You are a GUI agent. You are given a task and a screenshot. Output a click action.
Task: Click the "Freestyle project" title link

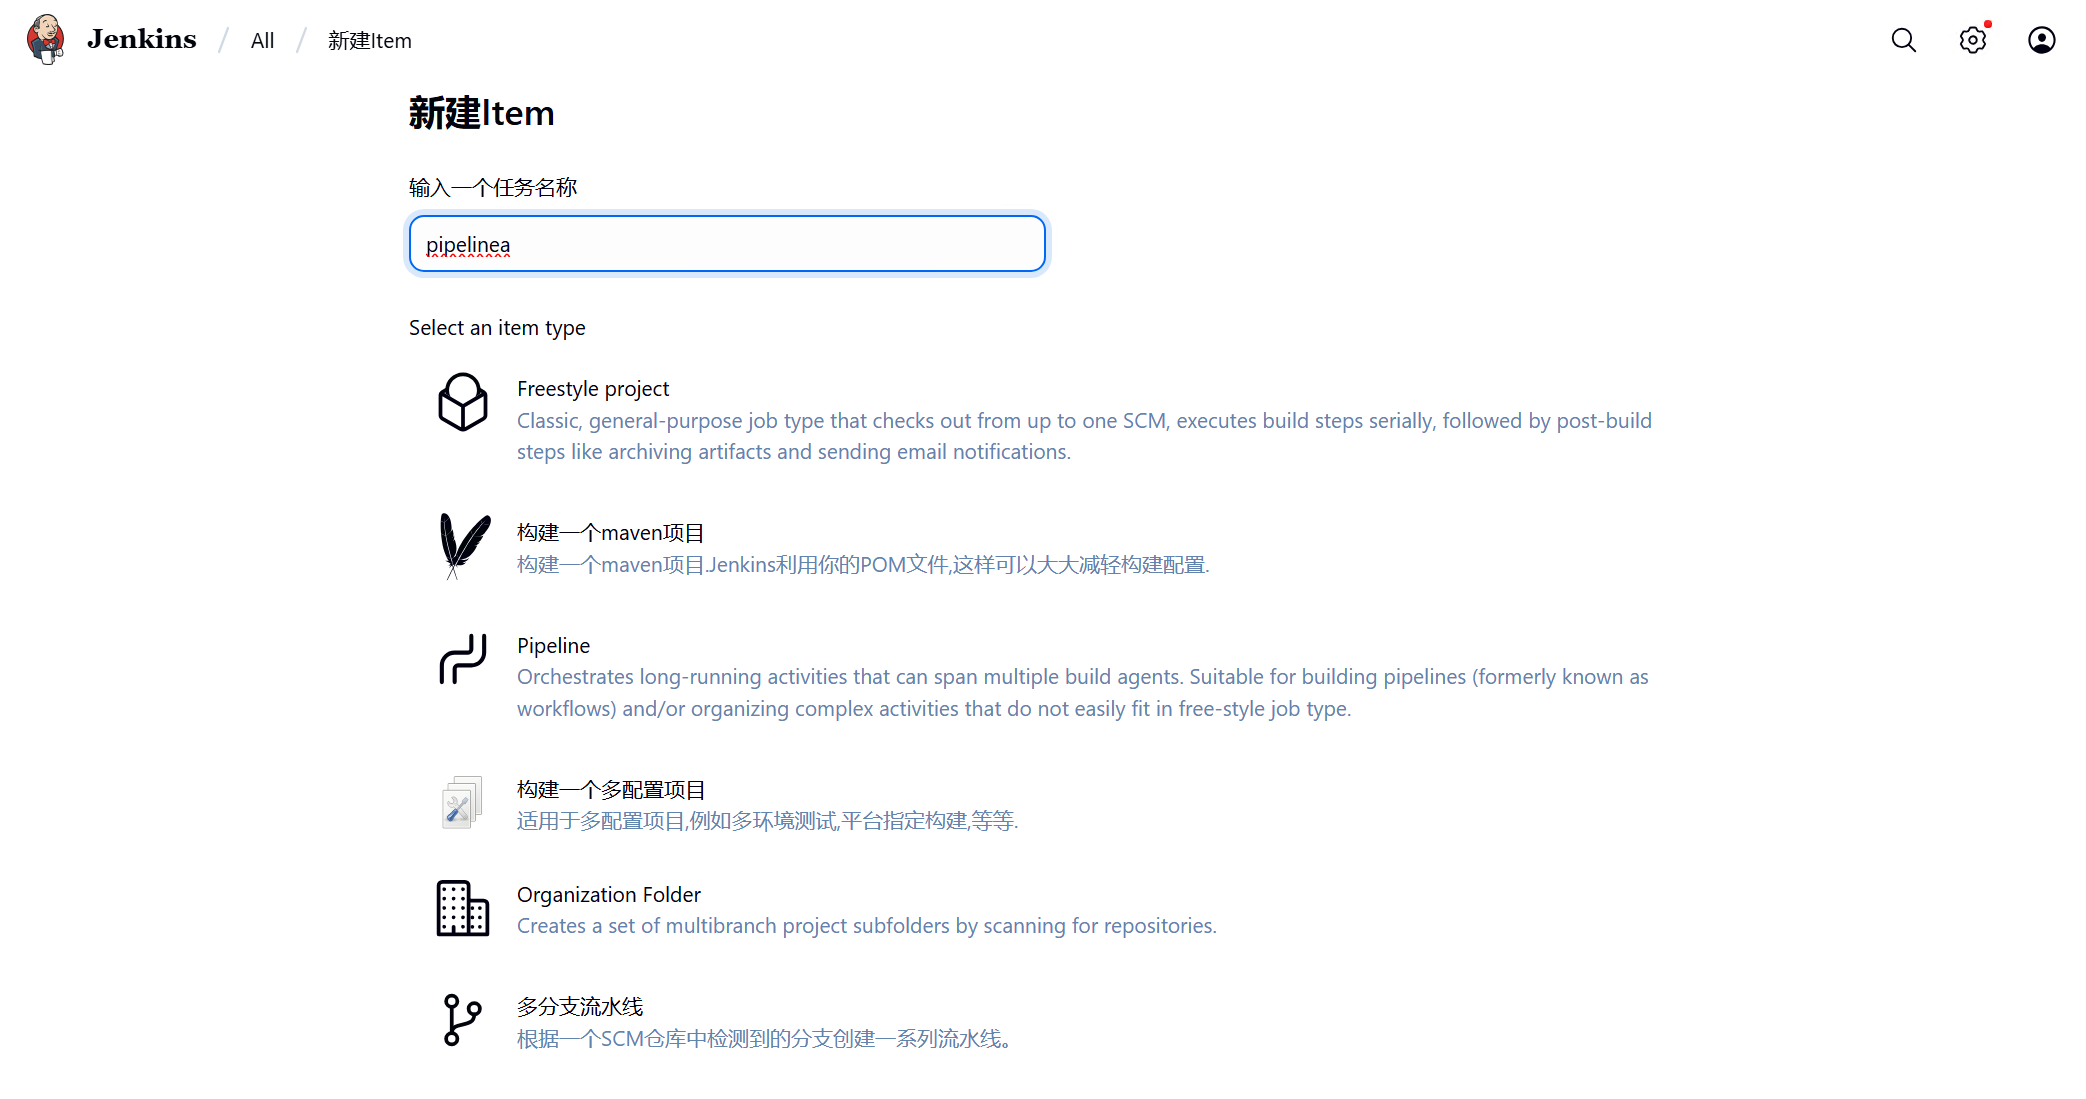[592, 389]
